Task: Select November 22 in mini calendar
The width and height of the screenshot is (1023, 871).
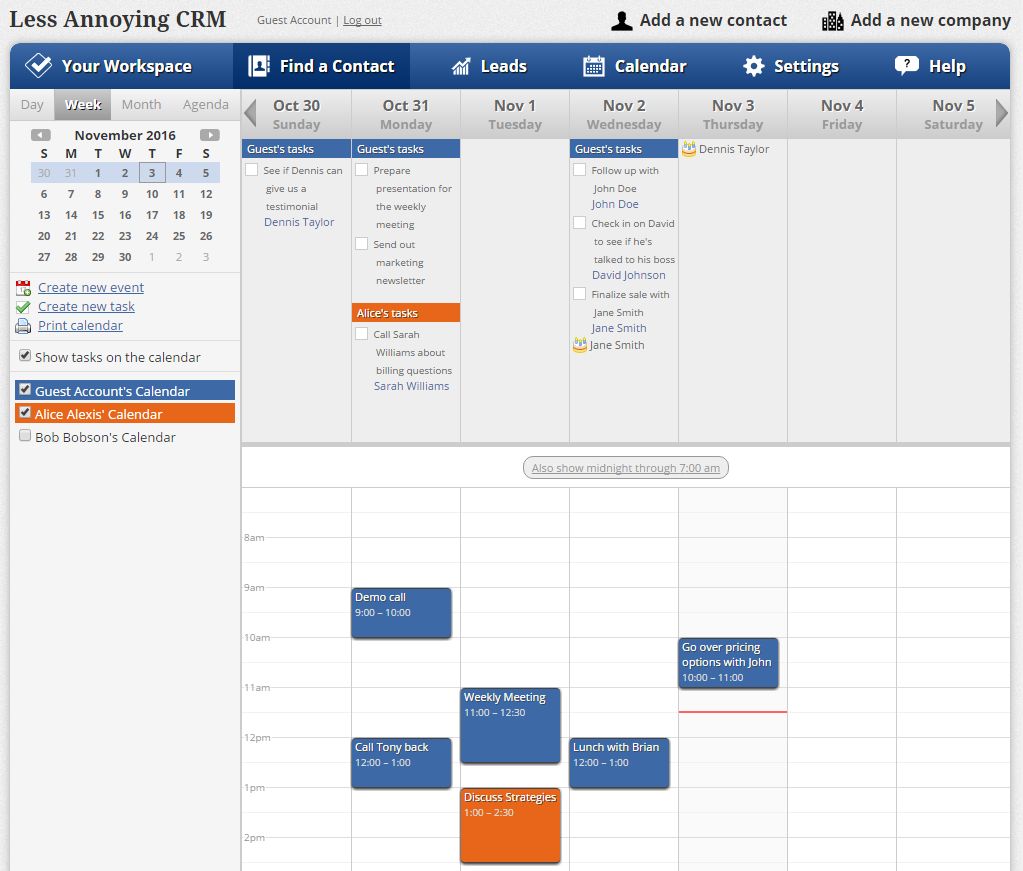Action: pyautogui.click(x=98, y=236)
